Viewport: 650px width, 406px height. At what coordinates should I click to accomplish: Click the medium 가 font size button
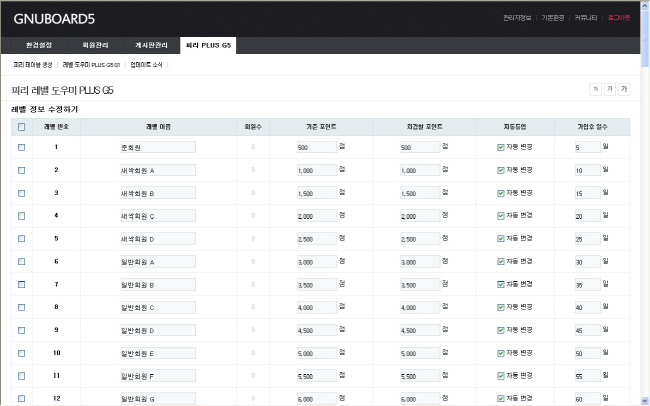point(610,89)
